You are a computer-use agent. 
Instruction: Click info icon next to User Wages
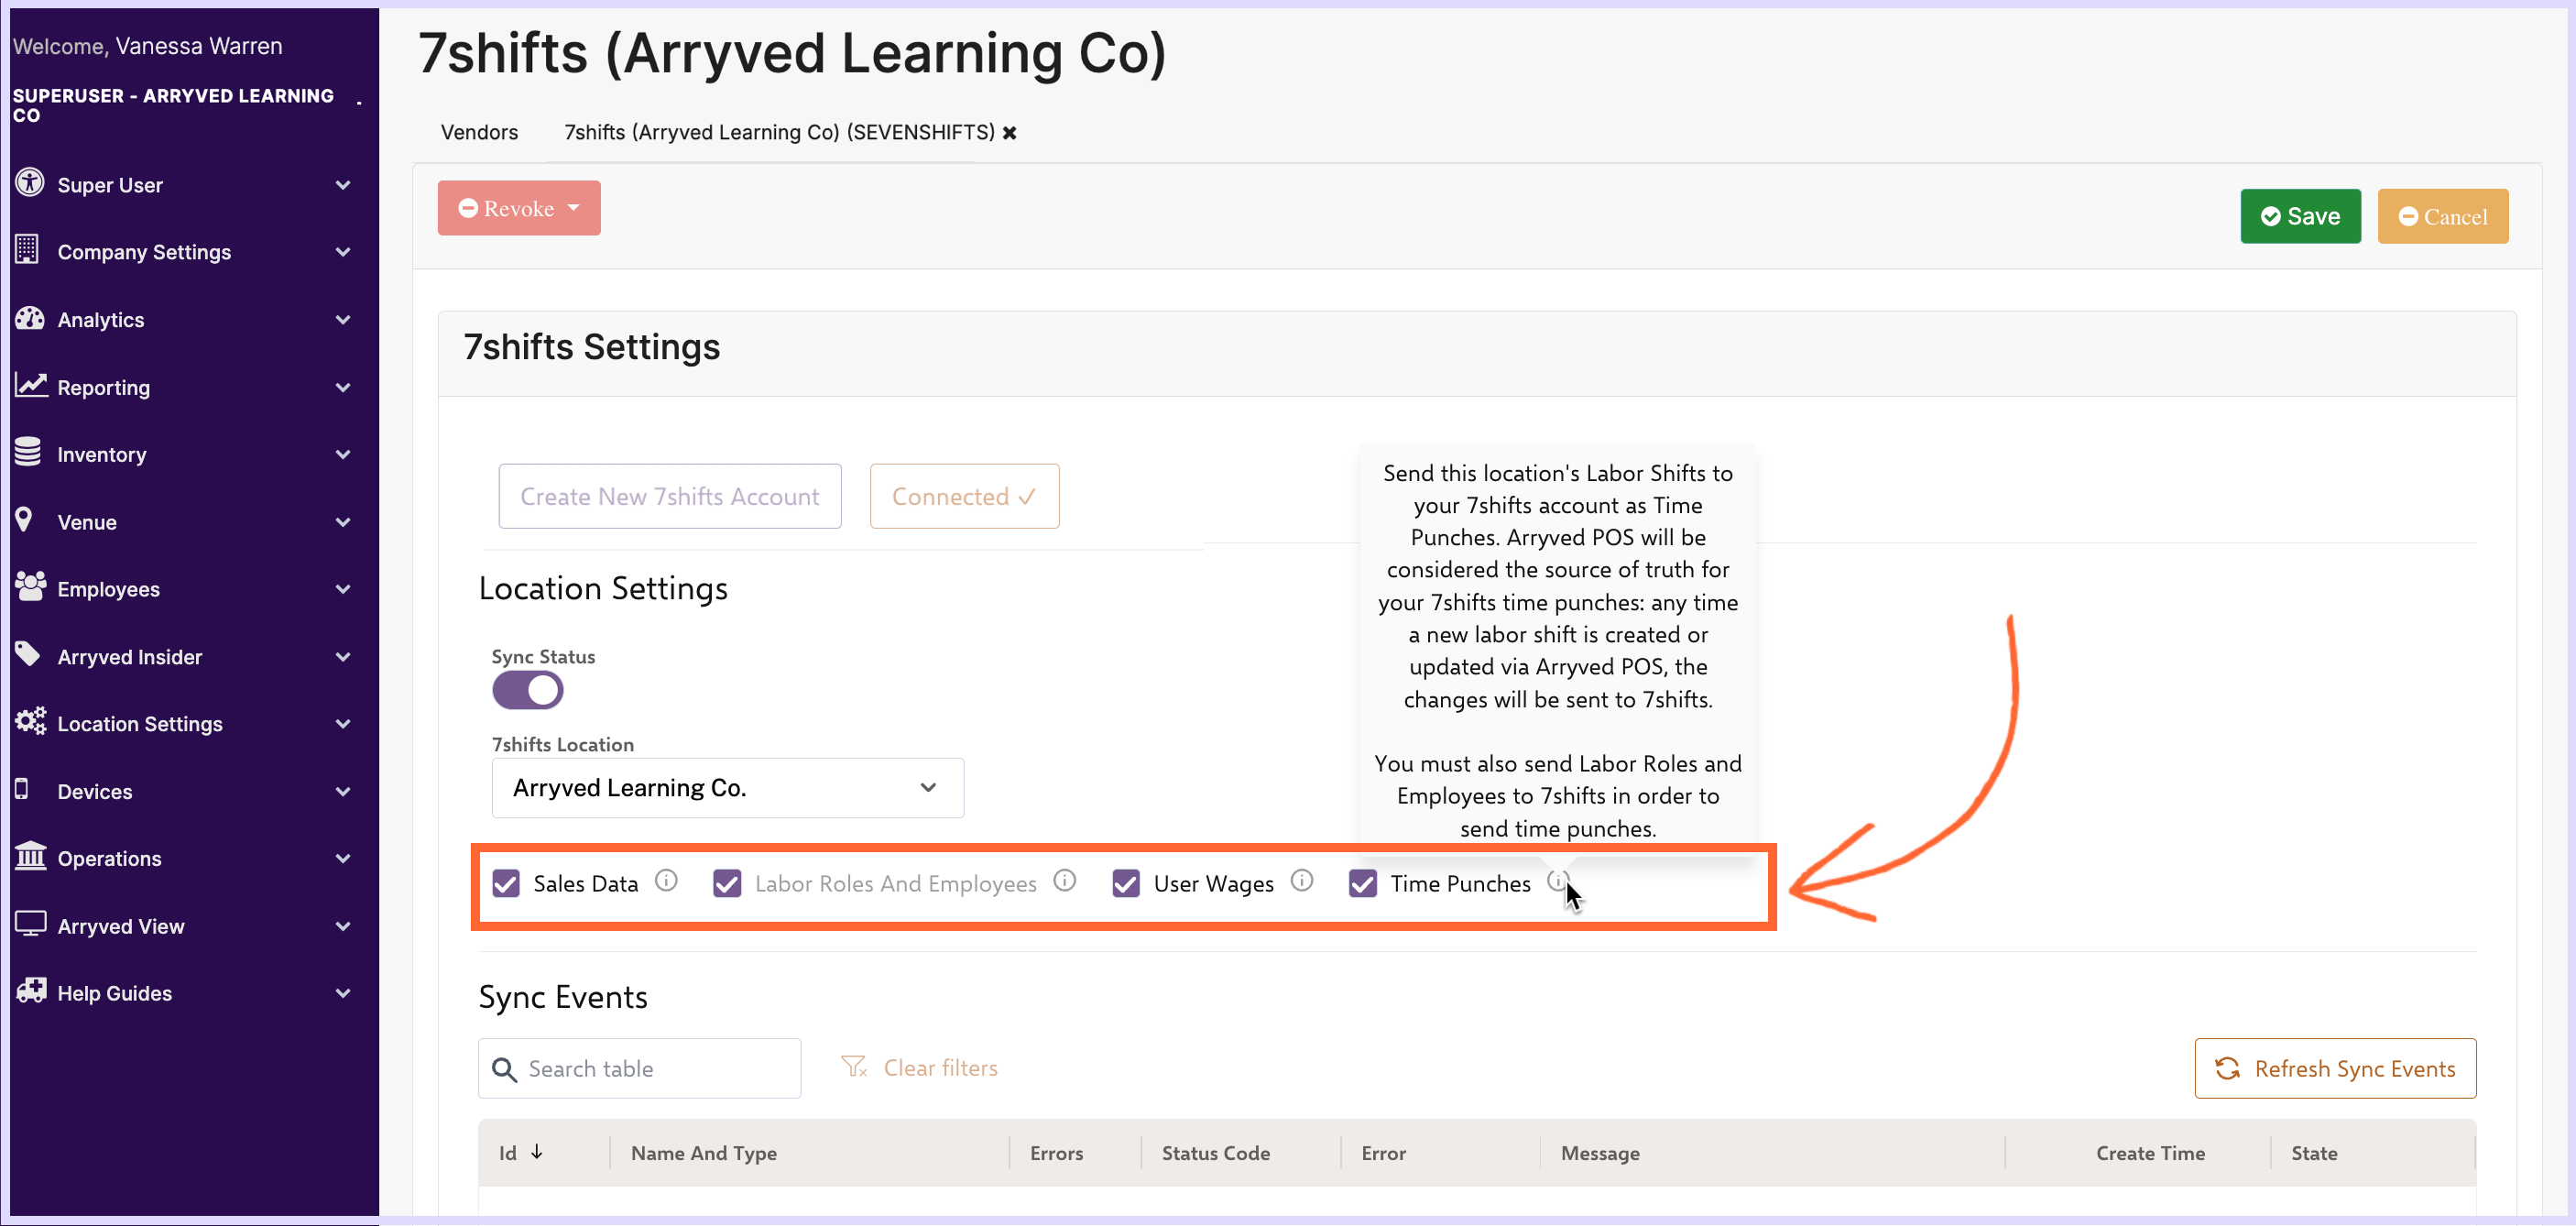(1302, 881)
